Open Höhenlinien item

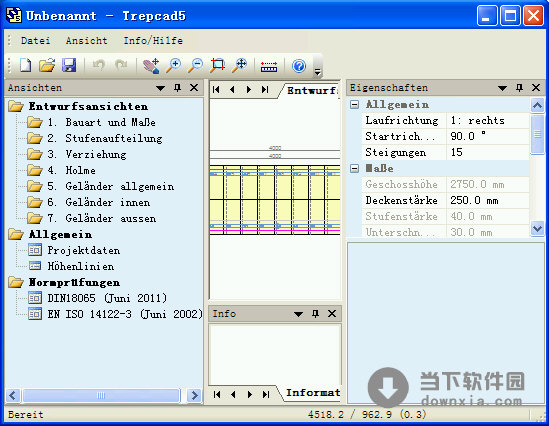81,266
